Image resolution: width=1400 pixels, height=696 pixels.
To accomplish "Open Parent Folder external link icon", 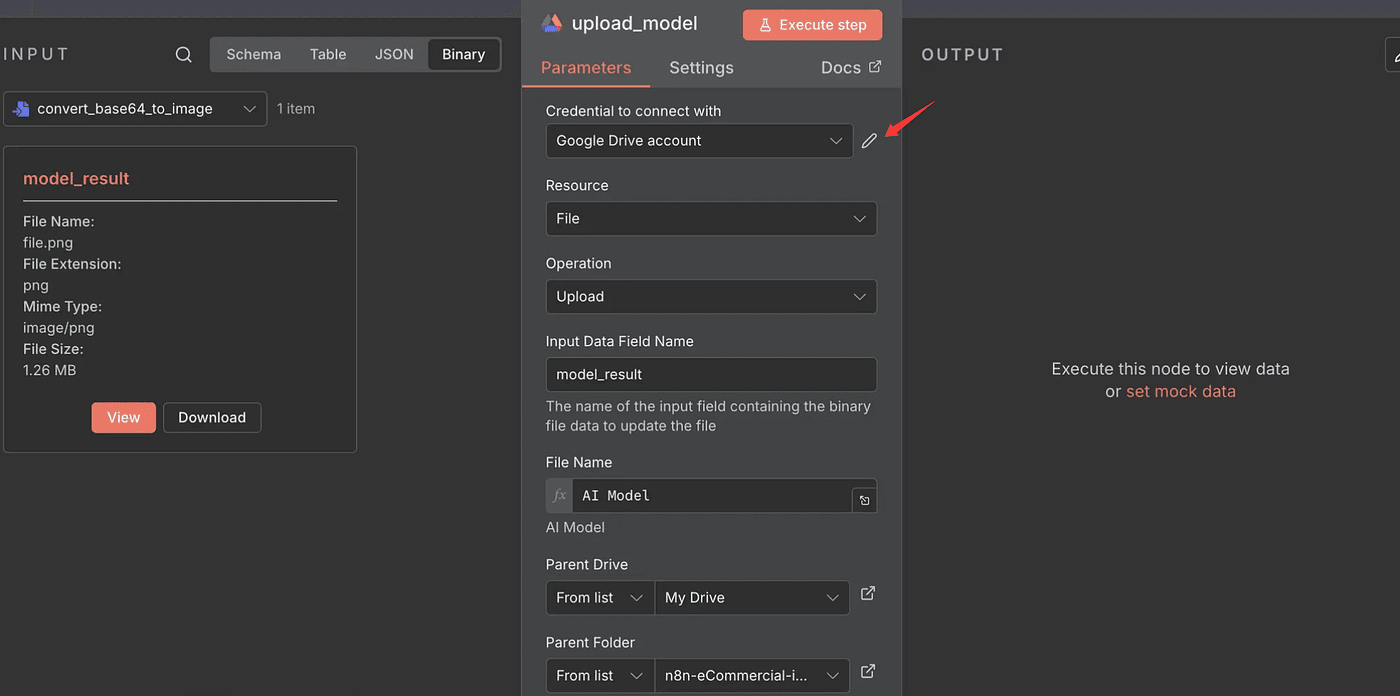I will 868,672.
